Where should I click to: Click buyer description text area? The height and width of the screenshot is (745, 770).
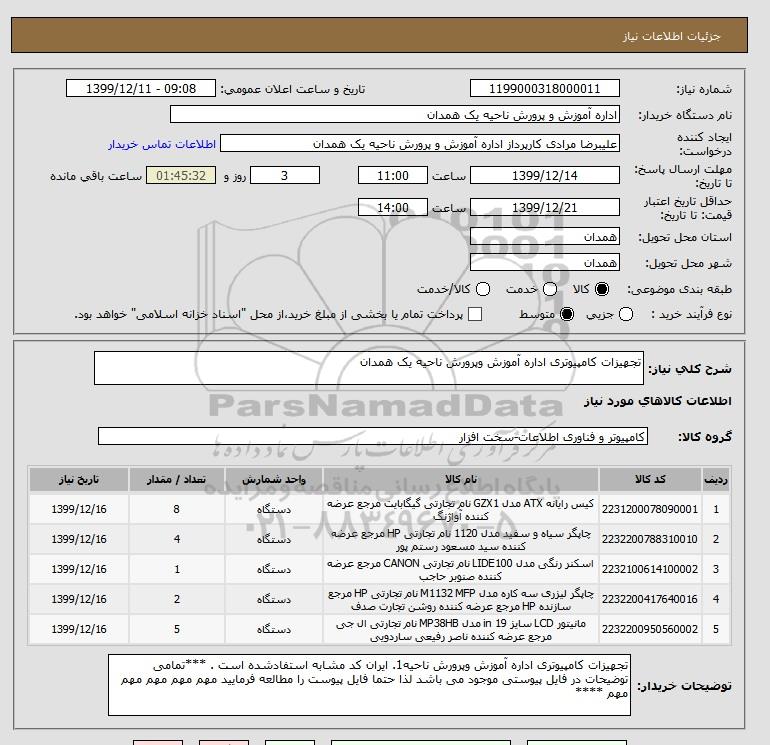pyautogui.click(x=369, y=685)
